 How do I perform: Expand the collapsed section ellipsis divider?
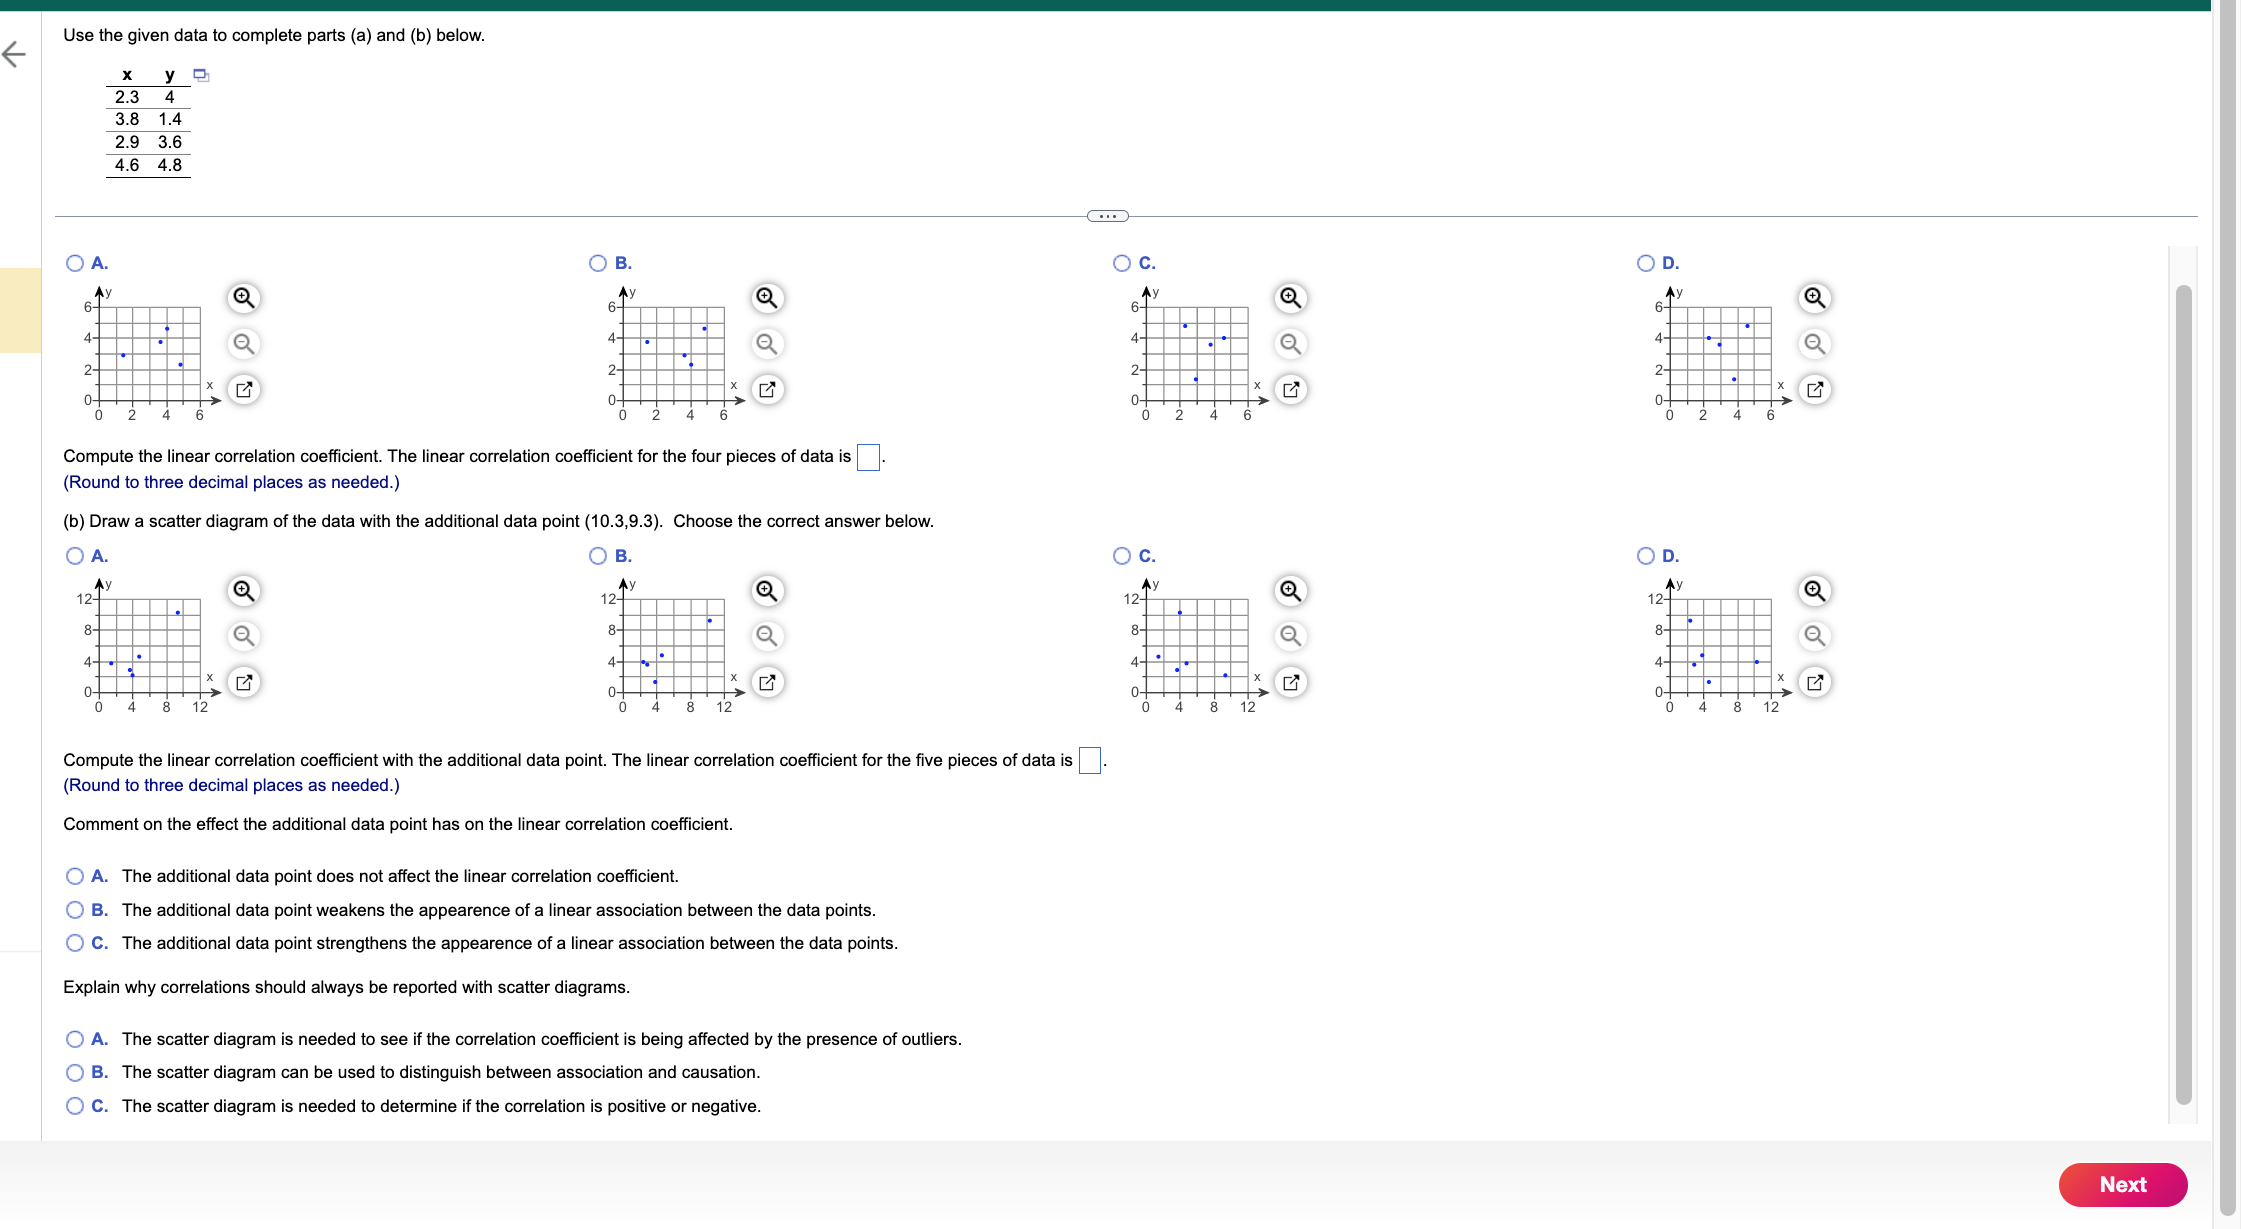coord(1108,216)
